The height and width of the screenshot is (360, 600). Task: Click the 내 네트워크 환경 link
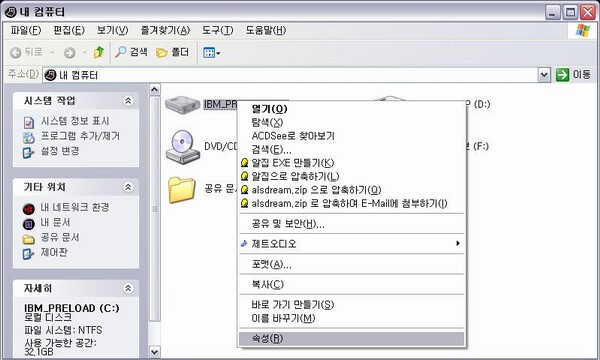pos(75,207)
